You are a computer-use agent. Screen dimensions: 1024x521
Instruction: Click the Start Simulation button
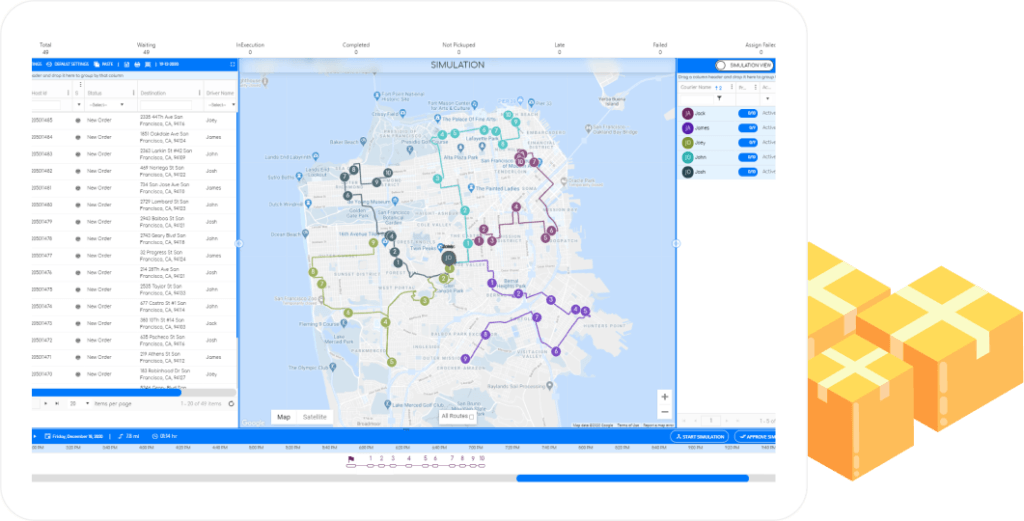tap(699, 437)
